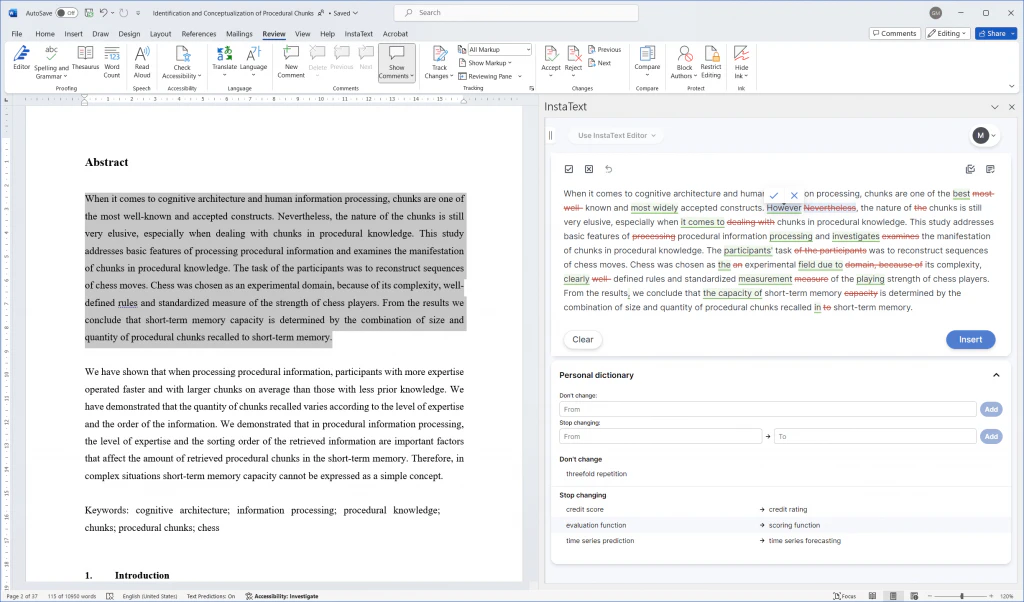Click the Clear button

583,339
